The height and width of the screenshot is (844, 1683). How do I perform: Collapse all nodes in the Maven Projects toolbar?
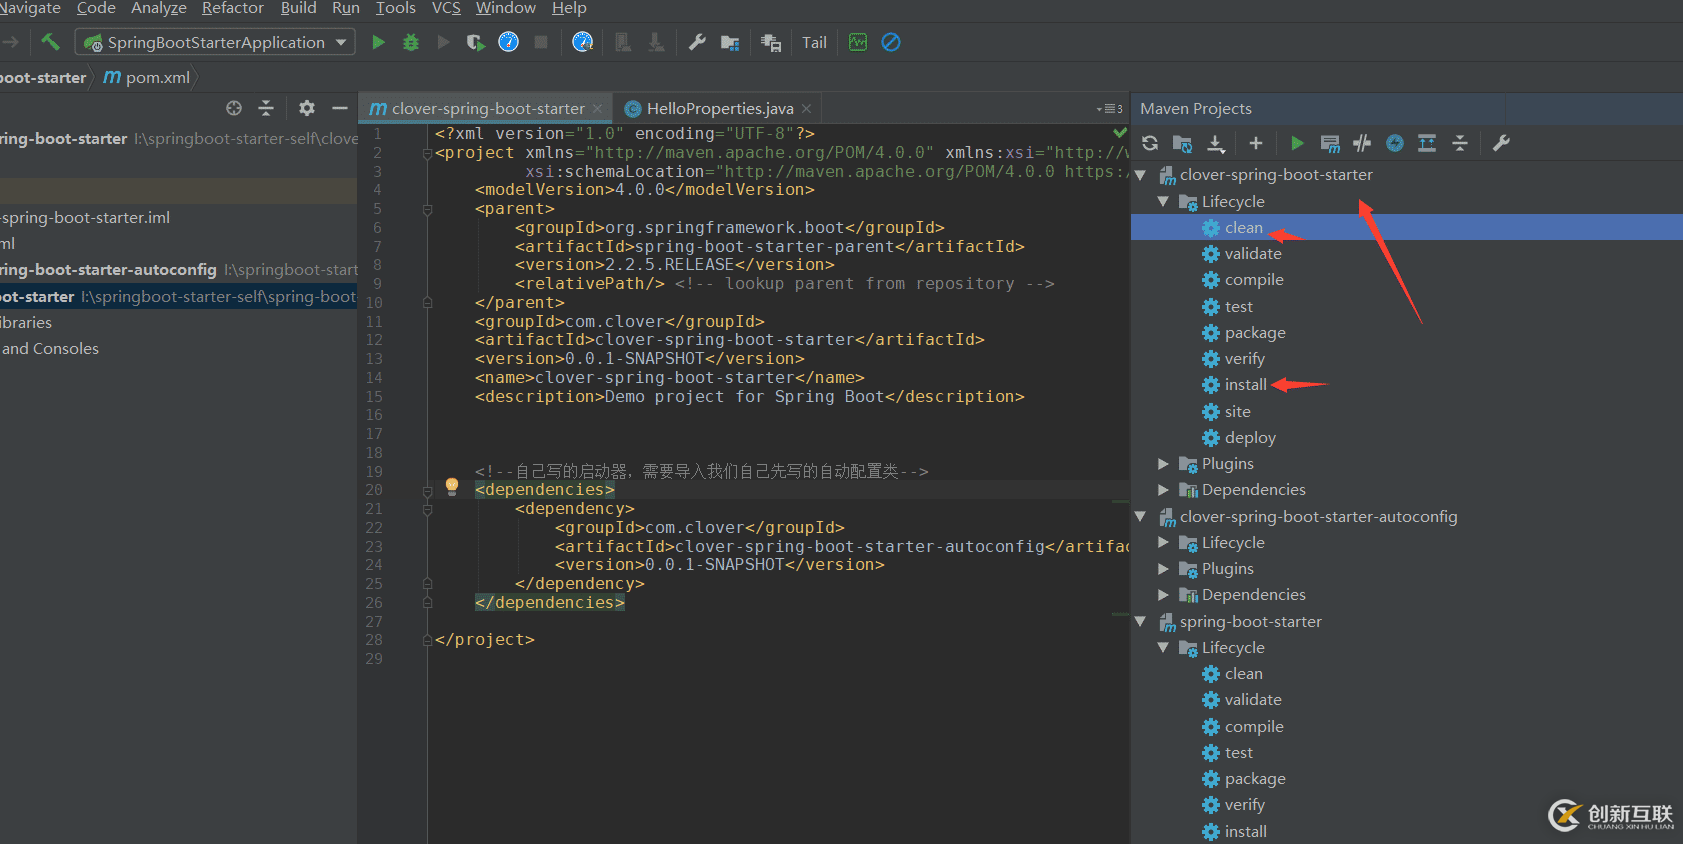1460,143
